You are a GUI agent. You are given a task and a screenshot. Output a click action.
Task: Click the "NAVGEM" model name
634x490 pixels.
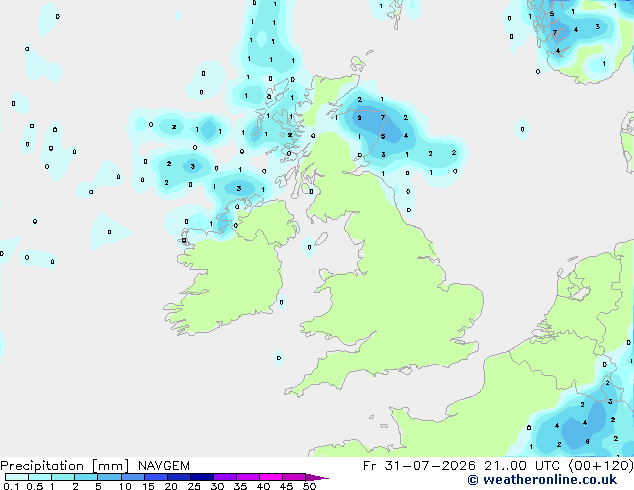click(164, 466)
